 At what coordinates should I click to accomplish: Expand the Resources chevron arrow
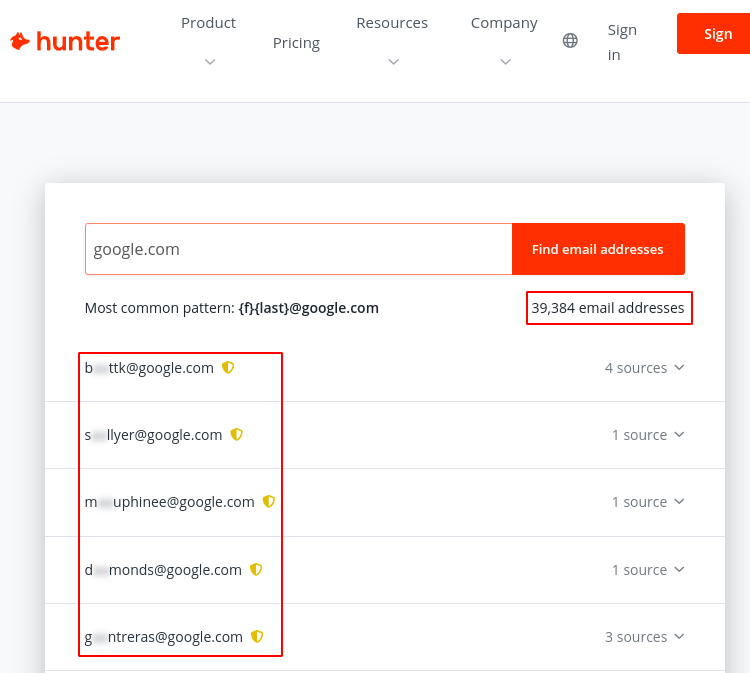click(393, 62)
